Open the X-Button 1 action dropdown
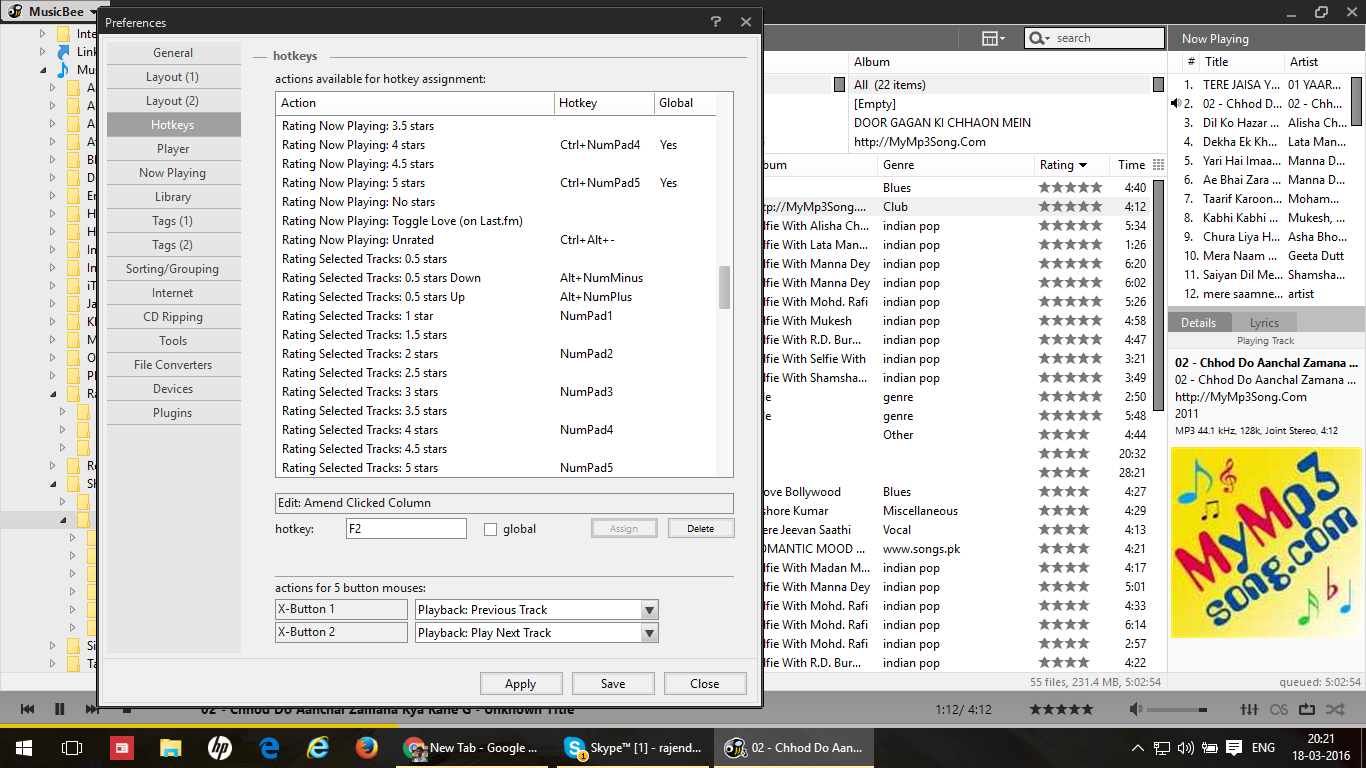Screen dimensions: 1366x768 pyautogui.click(x=650, y=609)
